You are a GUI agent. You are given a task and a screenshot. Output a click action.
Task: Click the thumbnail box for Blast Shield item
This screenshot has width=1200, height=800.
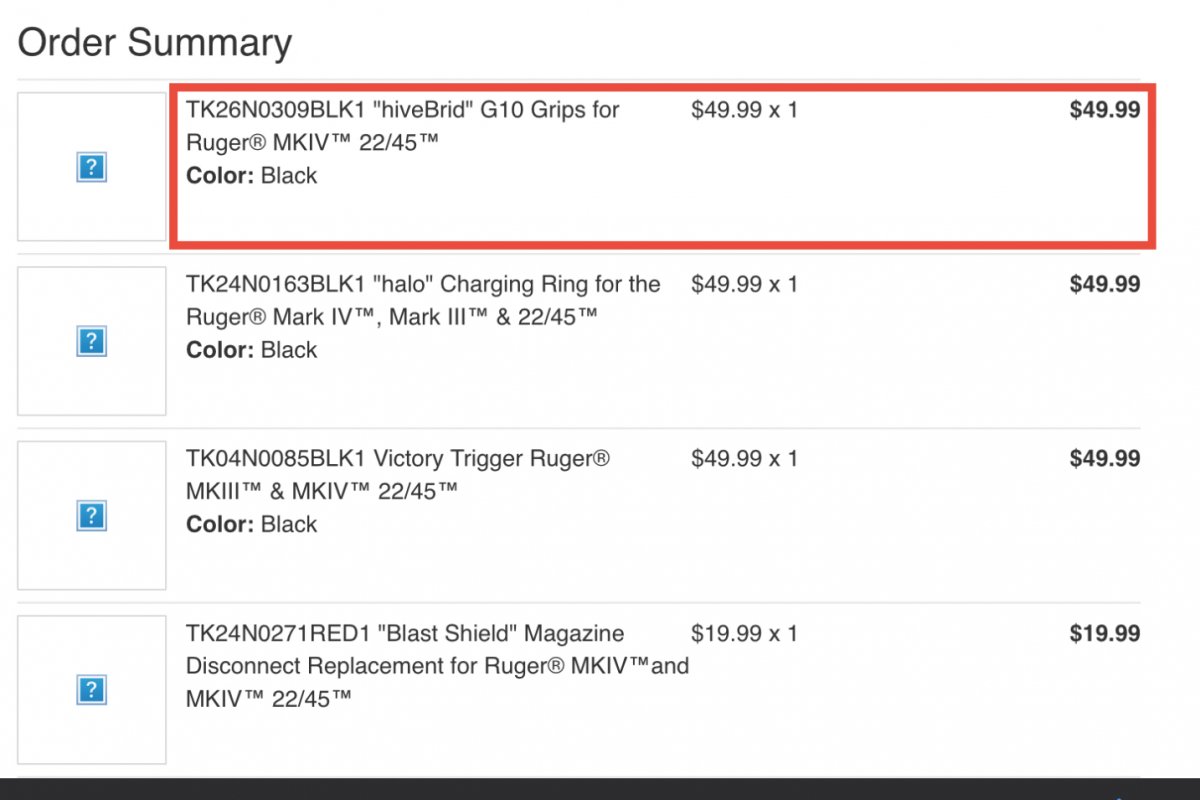[x=92, y=690]
